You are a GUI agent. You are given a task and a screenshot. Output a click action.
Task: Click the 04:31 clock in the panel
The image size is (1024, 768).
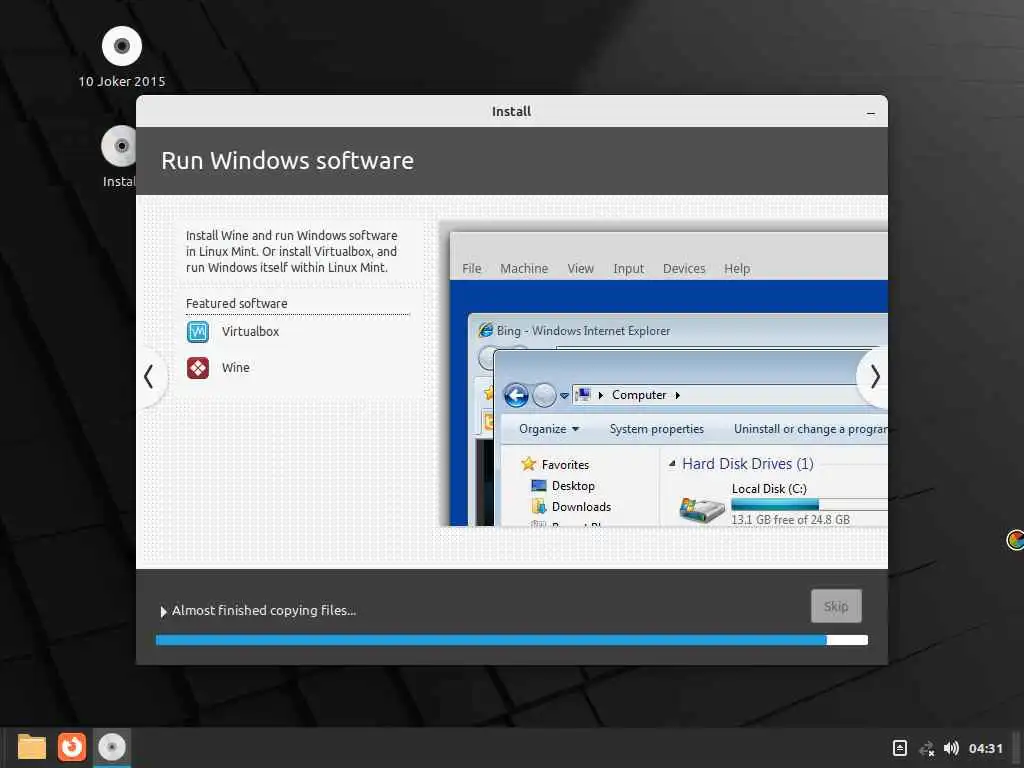985,748
